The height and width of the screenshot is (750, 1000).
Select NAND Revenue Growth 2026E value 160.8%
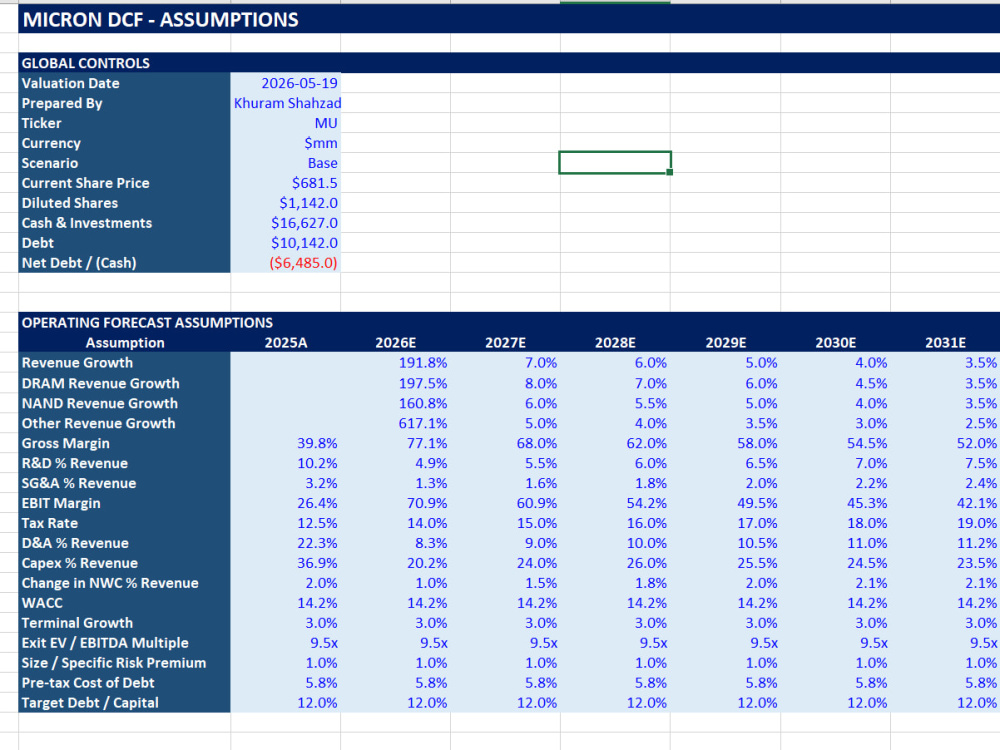423,403
